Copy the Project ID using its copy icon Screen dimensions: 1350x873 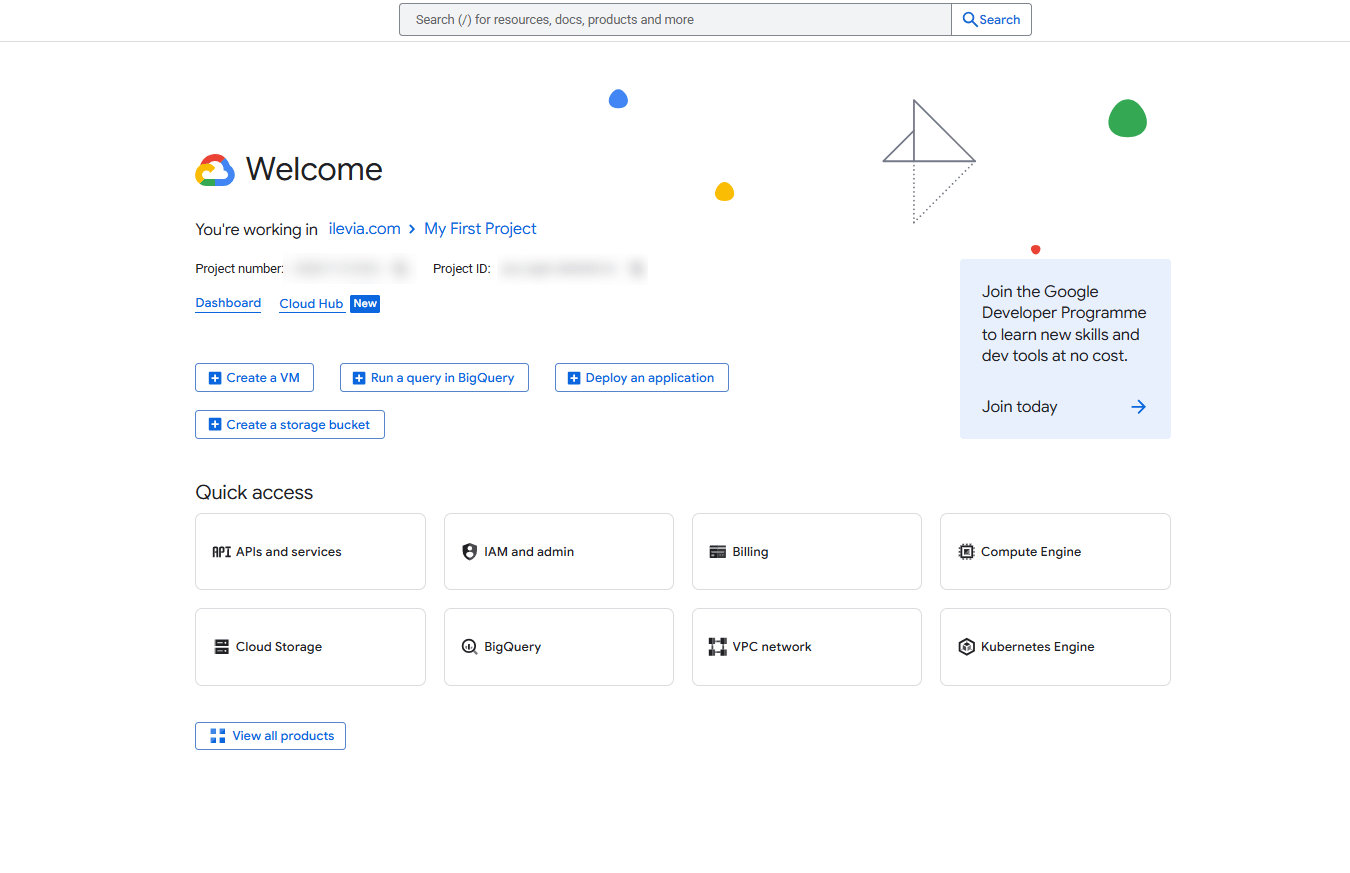pos(637,268)
